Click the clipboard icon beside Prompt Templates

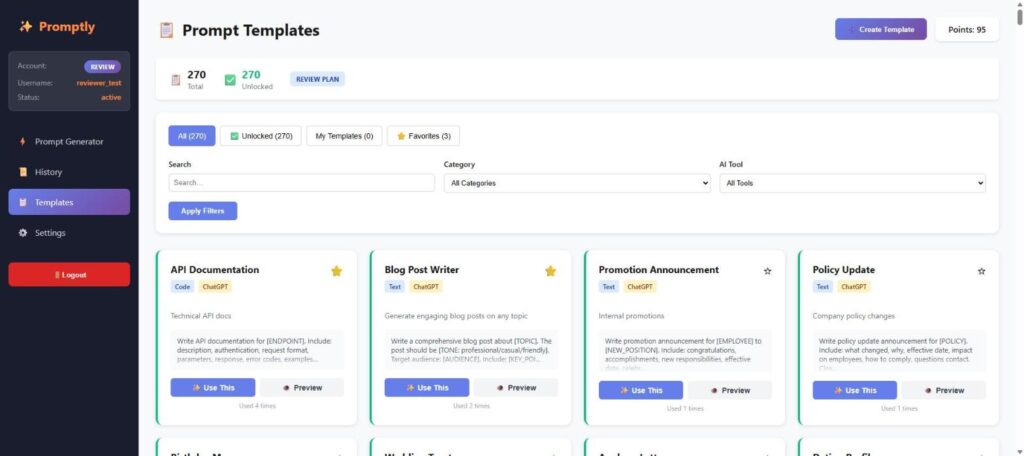point(167,30)
